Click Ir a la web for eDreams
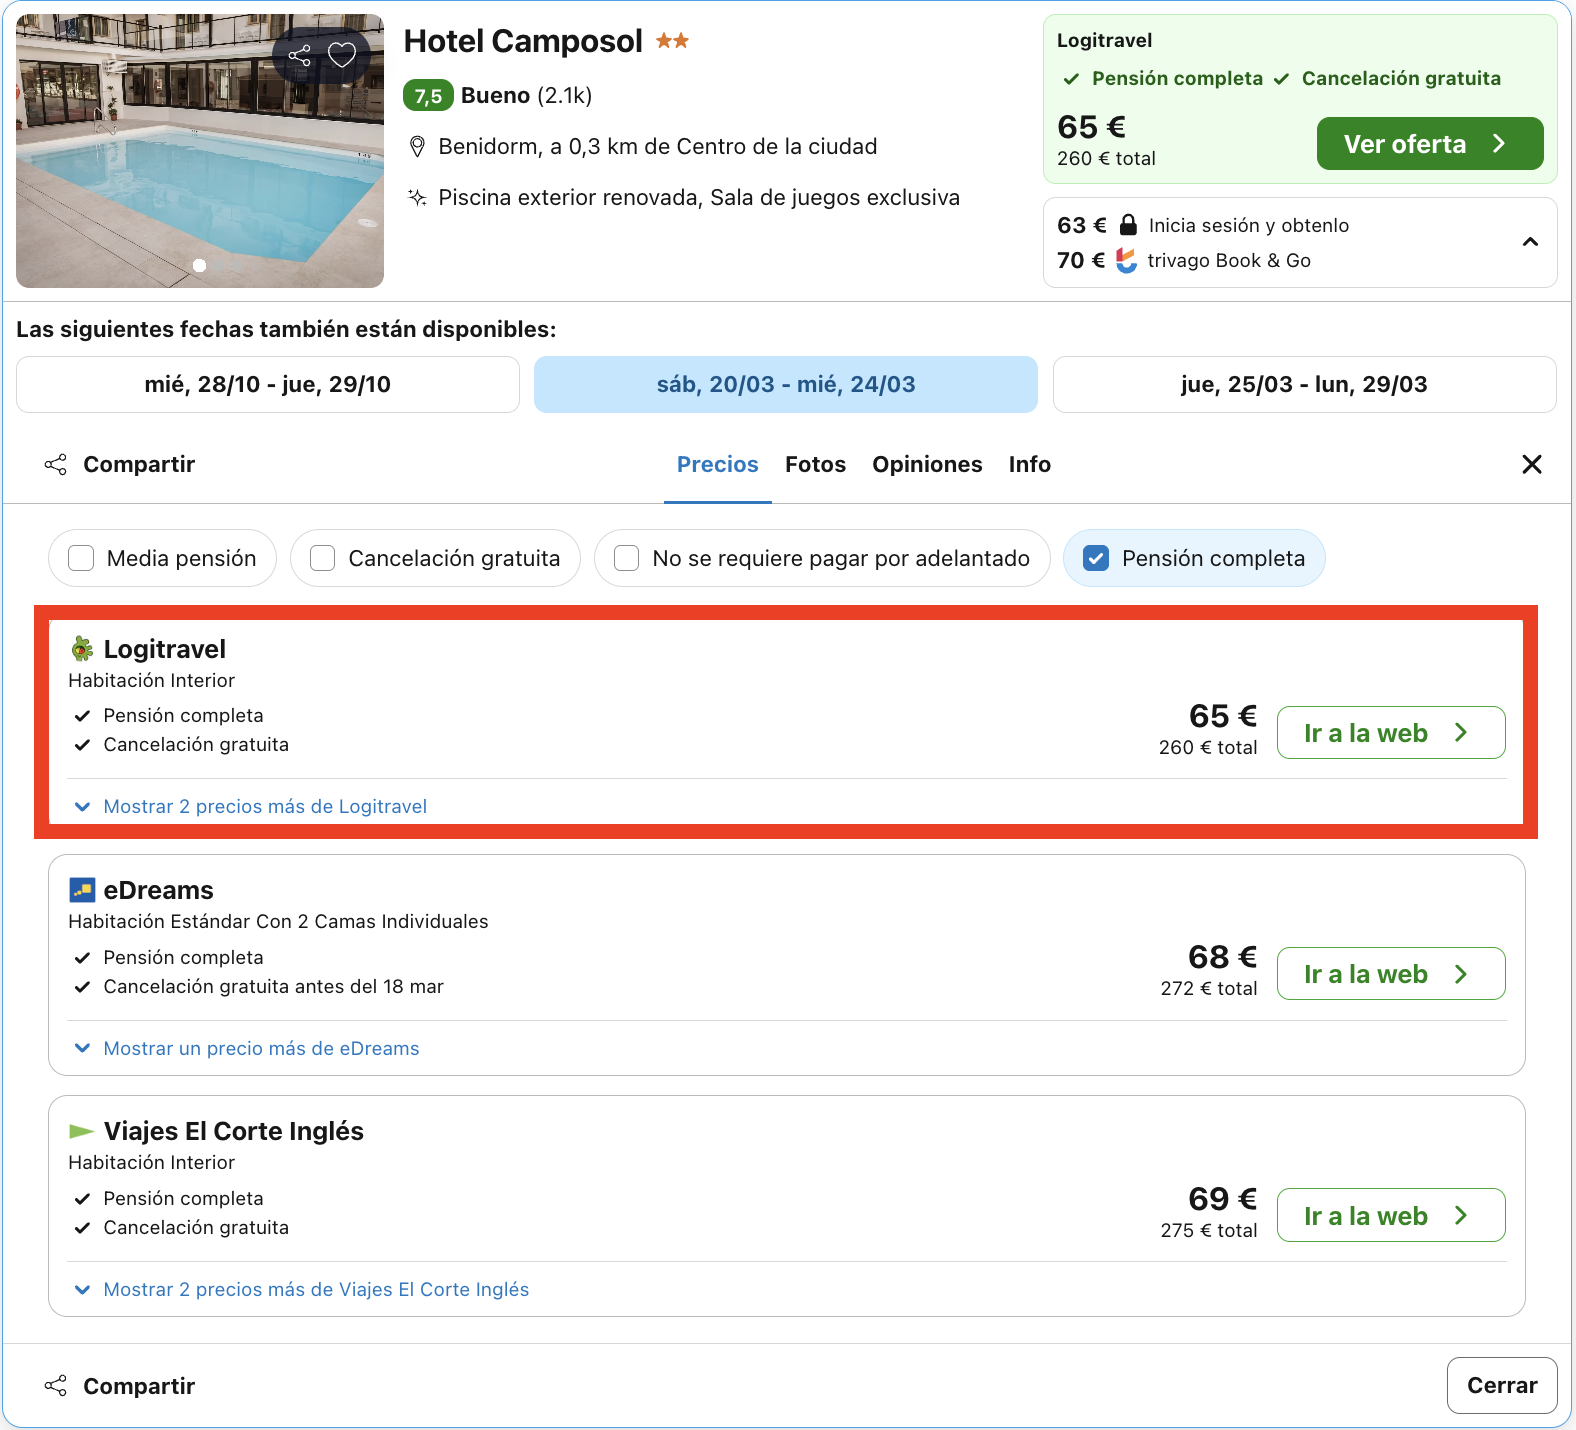 (x=1391, y=974)
